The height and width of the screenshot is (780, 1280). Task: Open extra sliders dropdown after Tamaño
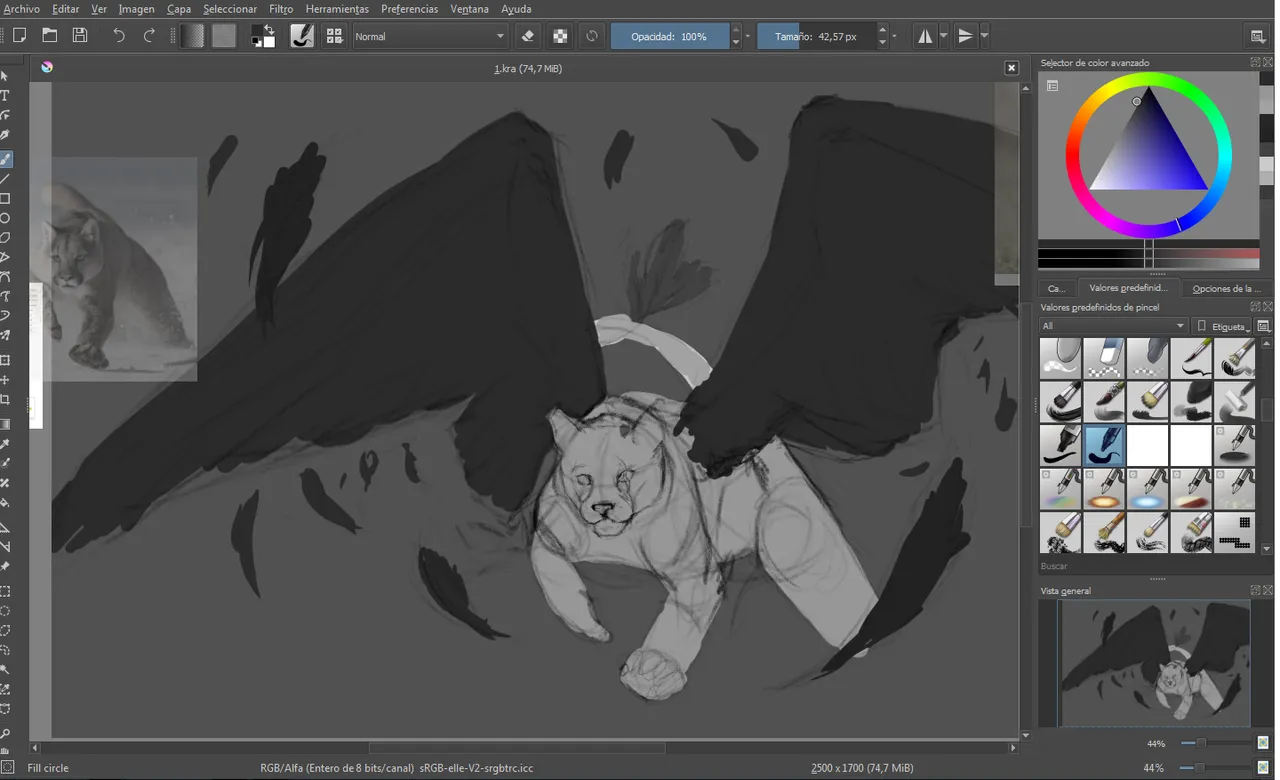[894, 36]
